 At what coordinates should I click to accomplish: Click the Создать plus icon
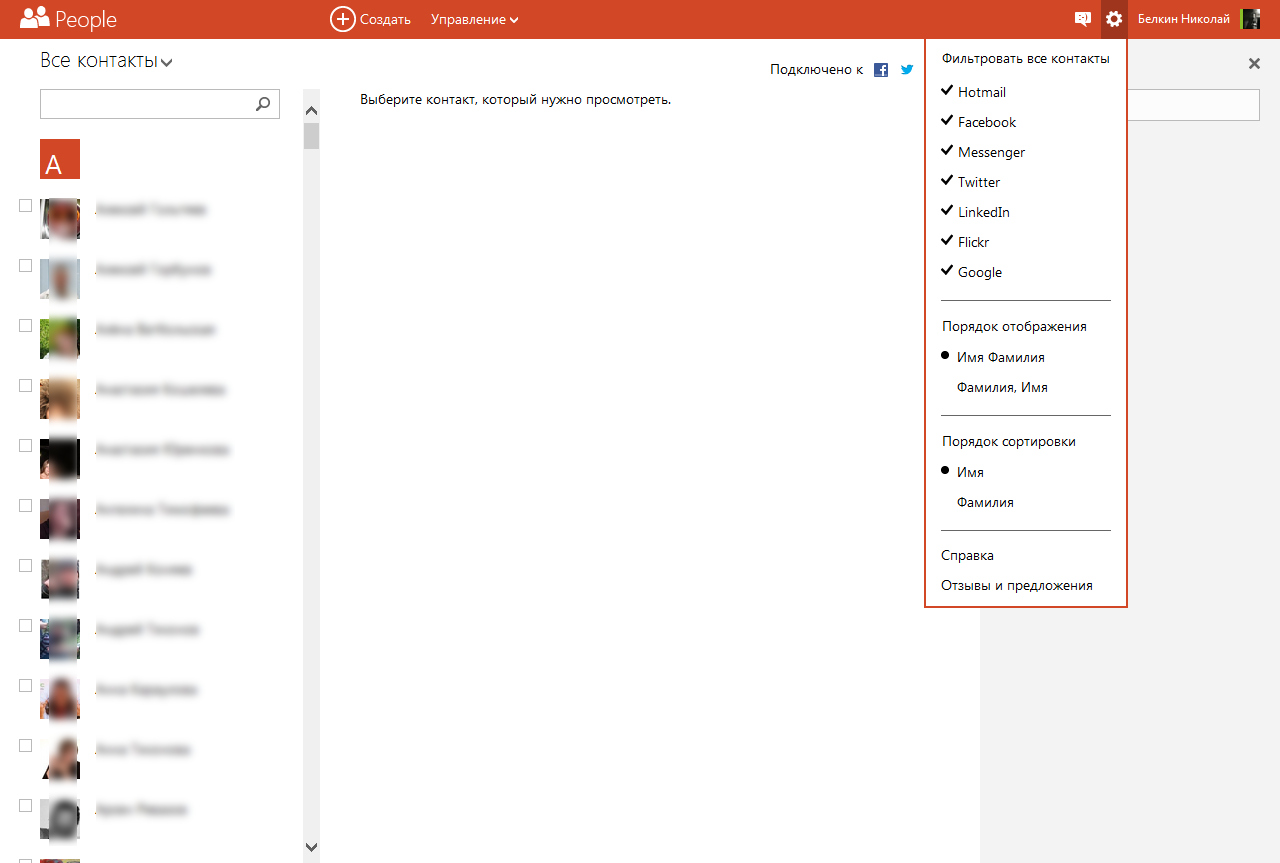(343, 19)
